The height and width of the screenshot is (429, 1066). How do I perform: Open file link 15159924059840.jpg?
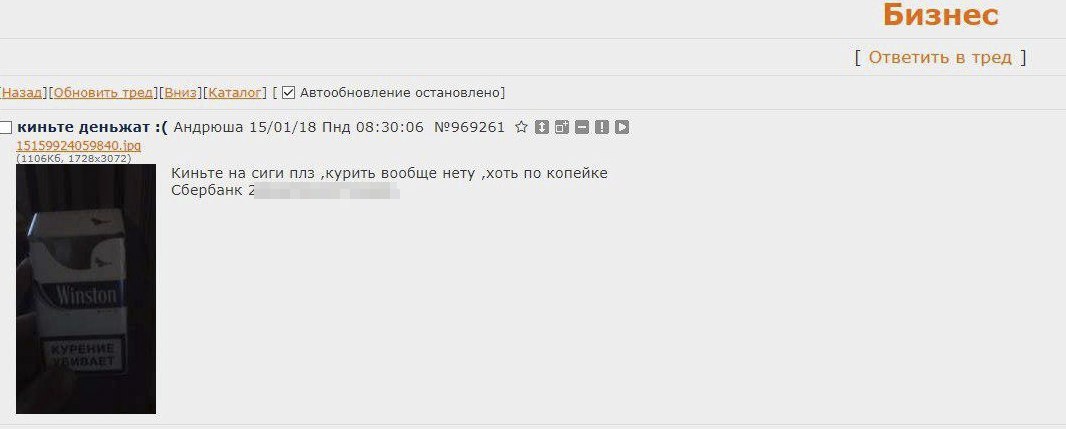pyautogui.click(x=78, y=145)
